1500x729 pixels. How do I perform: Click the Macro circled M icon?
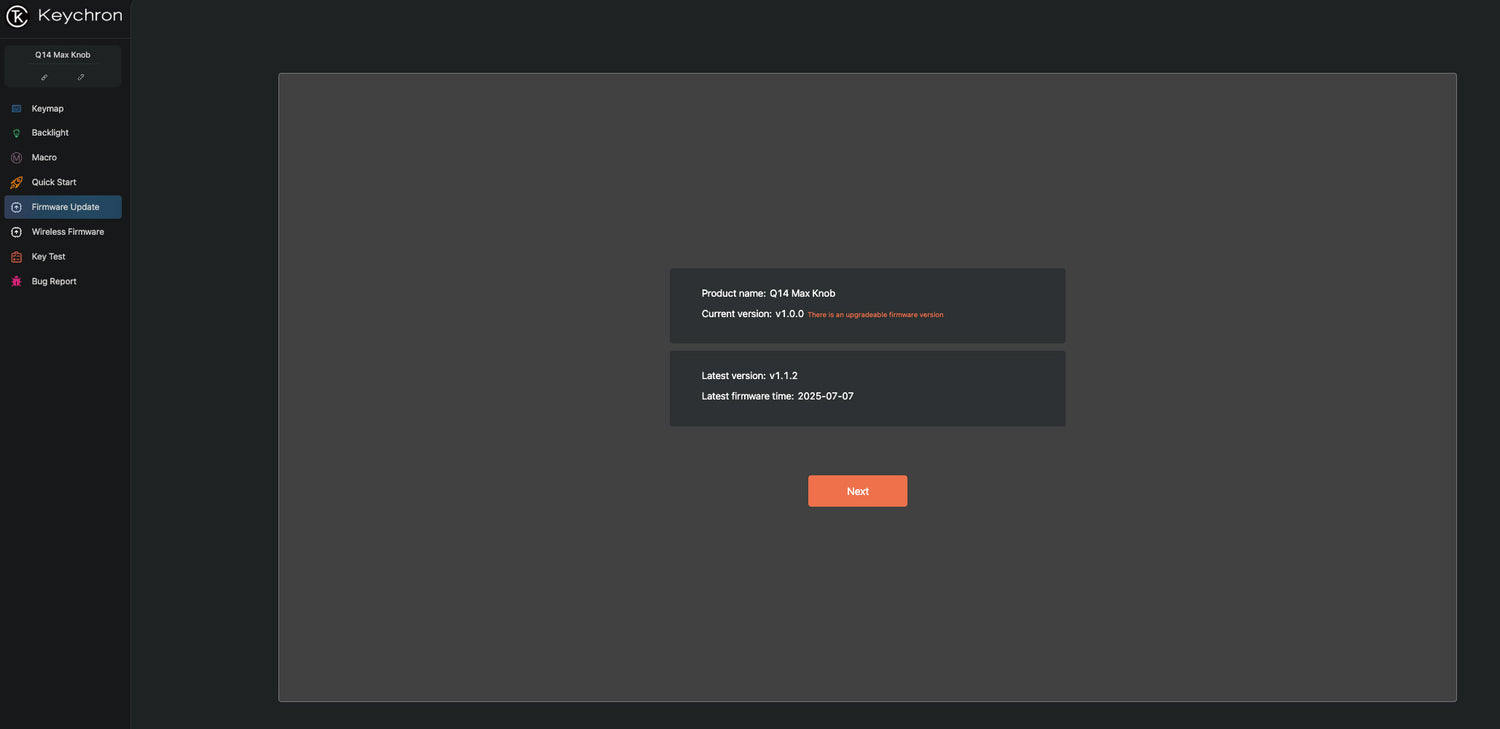[x=16, y=158]
